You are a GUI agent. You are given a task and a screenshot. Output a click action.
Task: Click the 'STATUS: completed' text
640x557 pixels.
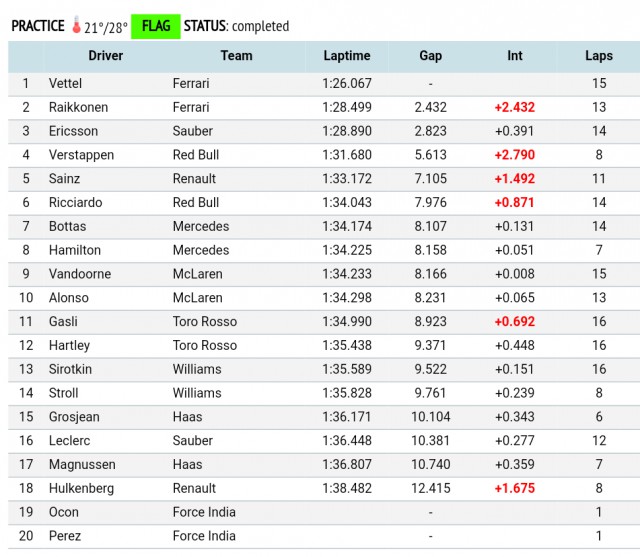236,27
